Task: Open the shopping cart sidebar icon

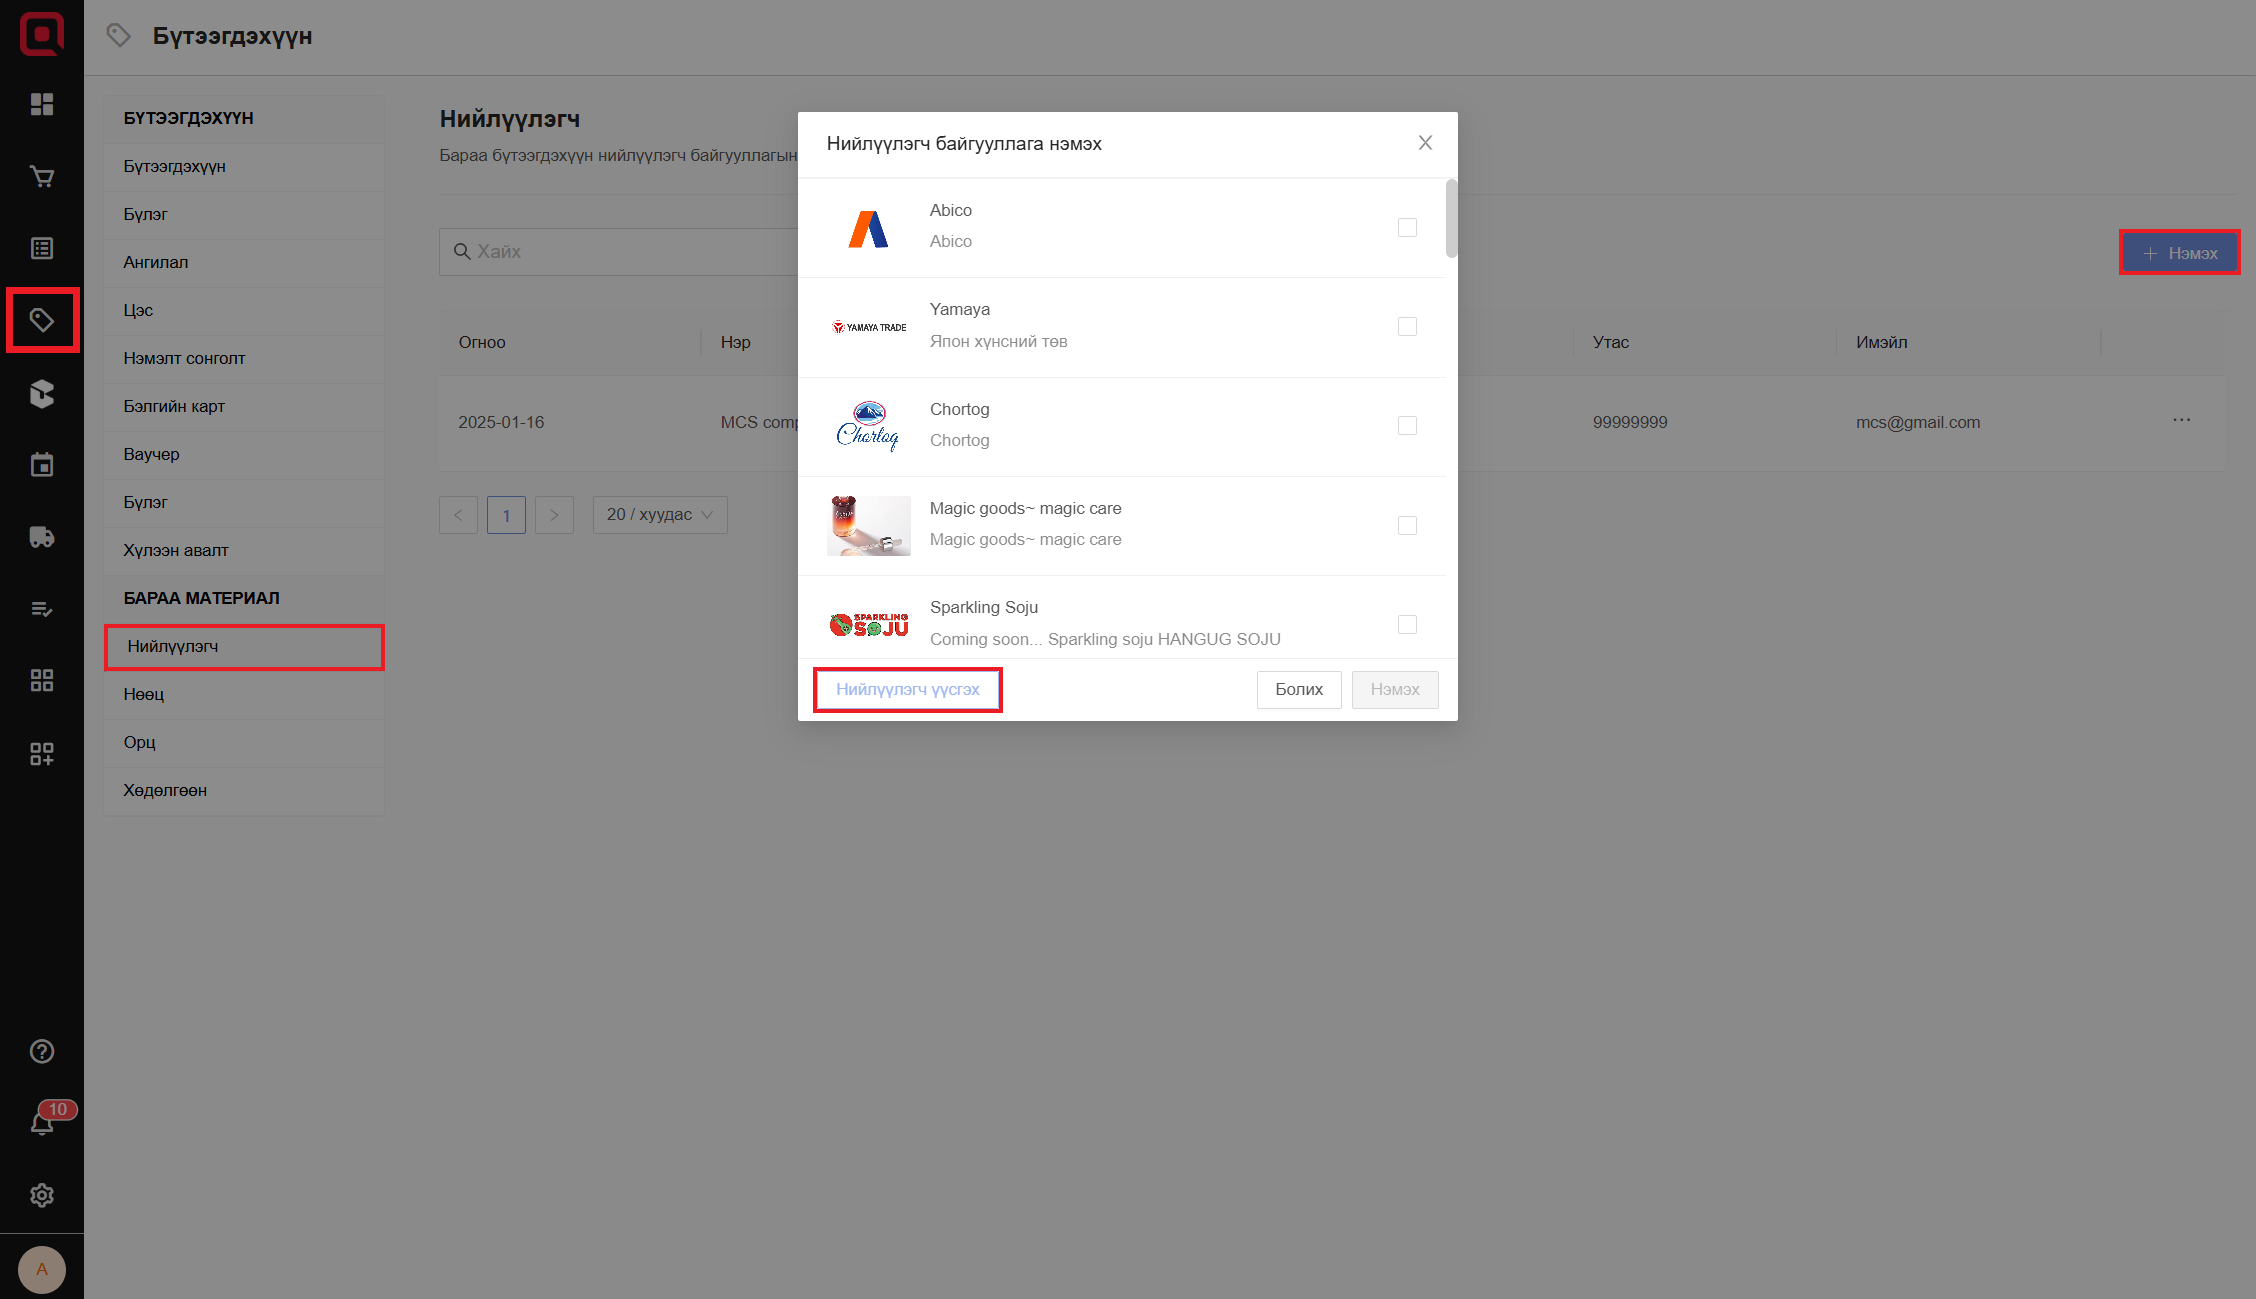Action: [x=41, y=177]
